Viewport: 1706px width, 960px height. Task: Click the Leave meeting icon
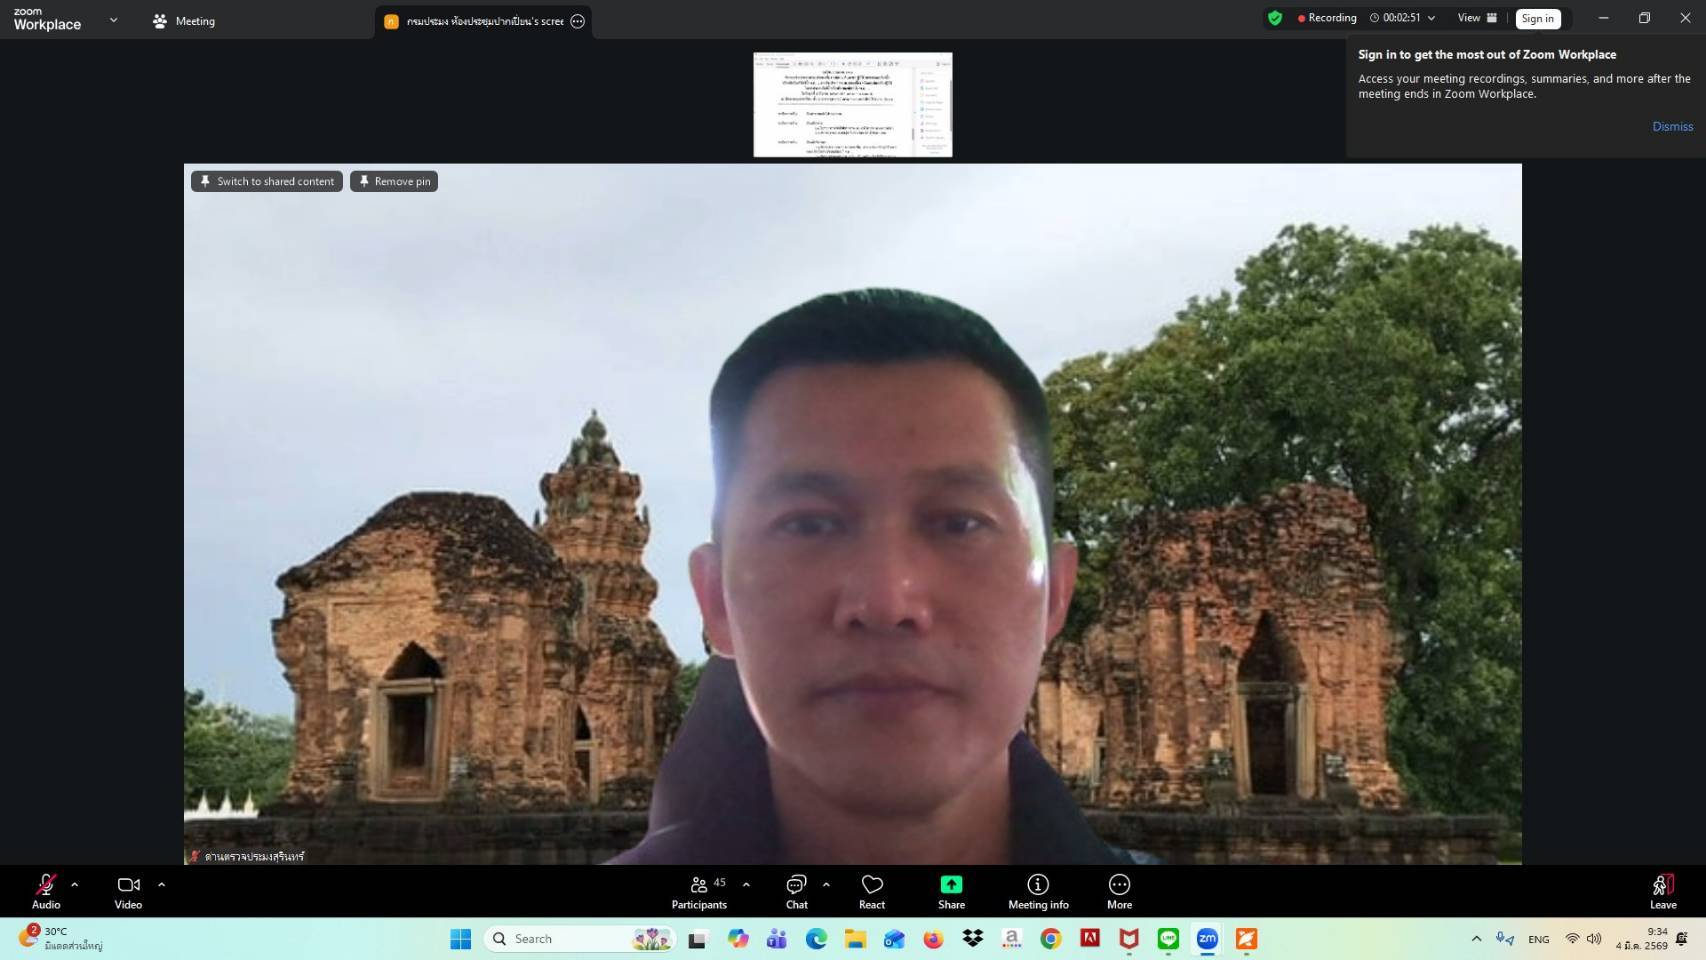[1663, 885]
